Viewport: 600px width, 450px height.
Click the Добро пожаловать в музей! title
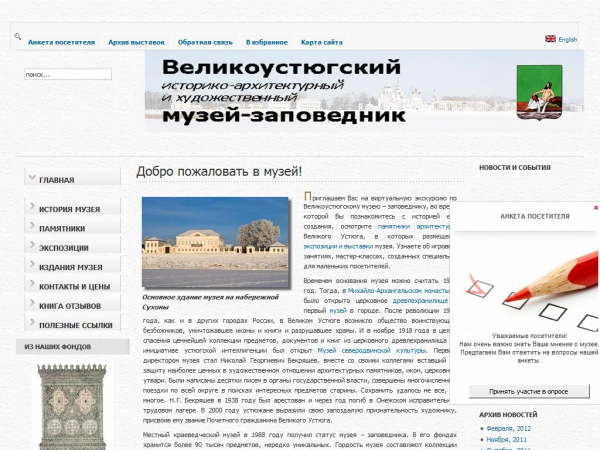point(219,171)
